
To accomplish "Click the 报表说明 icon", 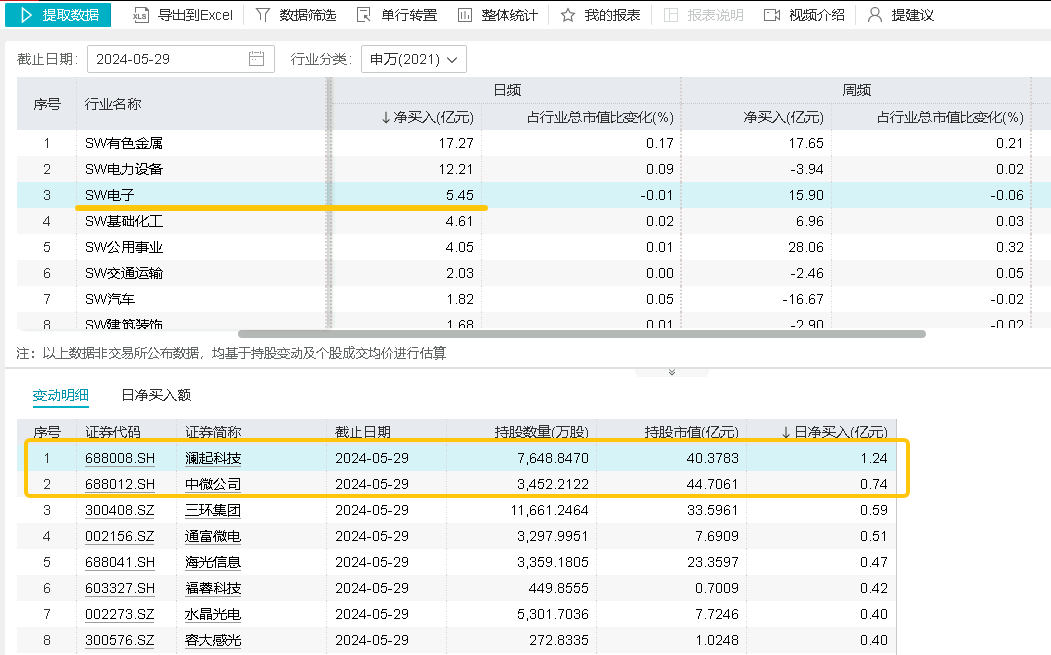I will click(671, 15).
